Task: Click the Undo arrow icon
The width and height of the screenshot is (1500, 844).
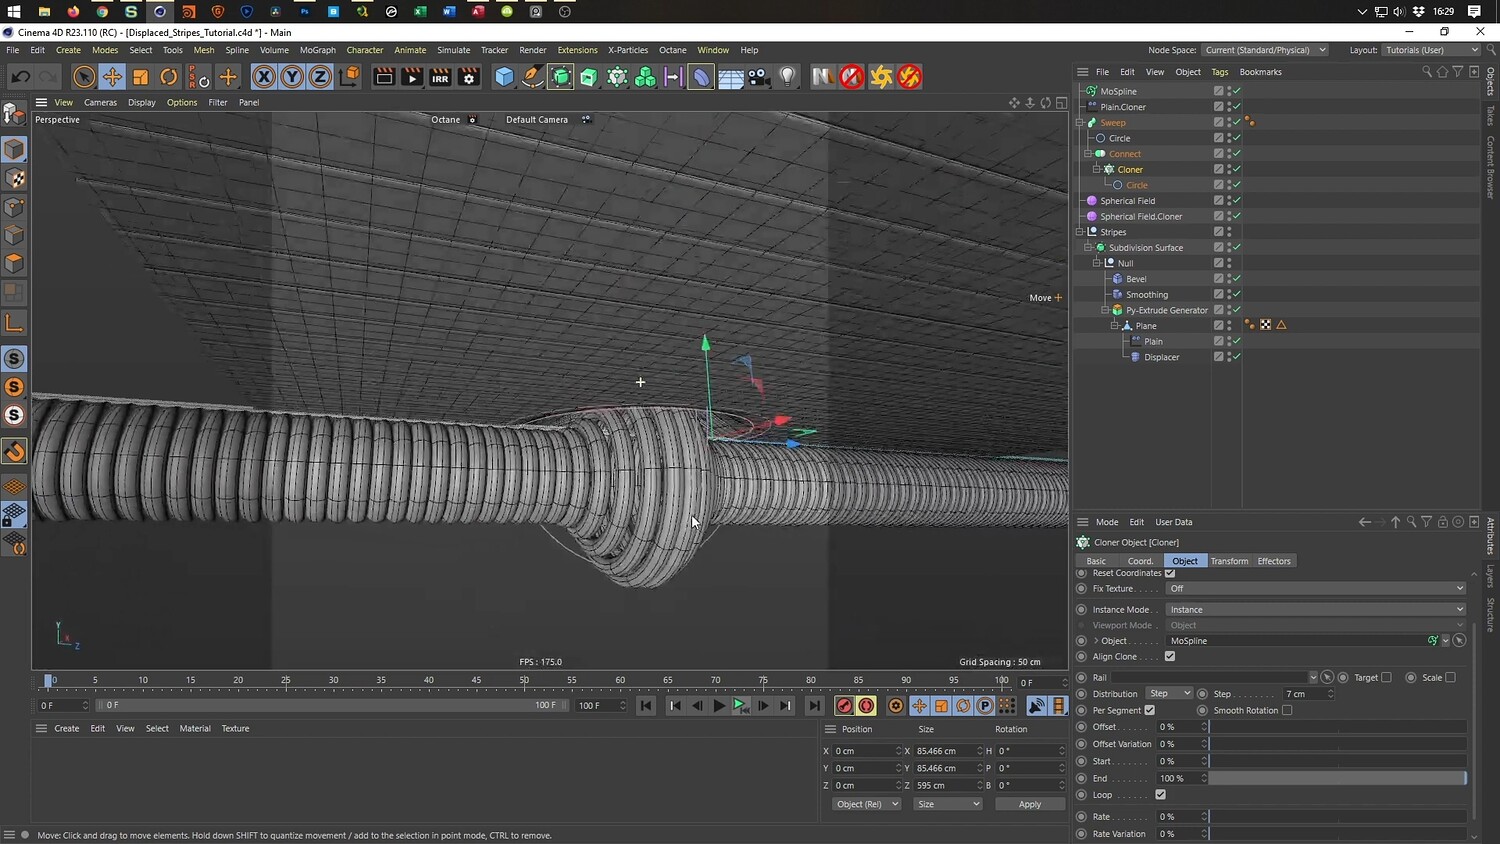Action: pyautogui.click(x=20, y=77)
